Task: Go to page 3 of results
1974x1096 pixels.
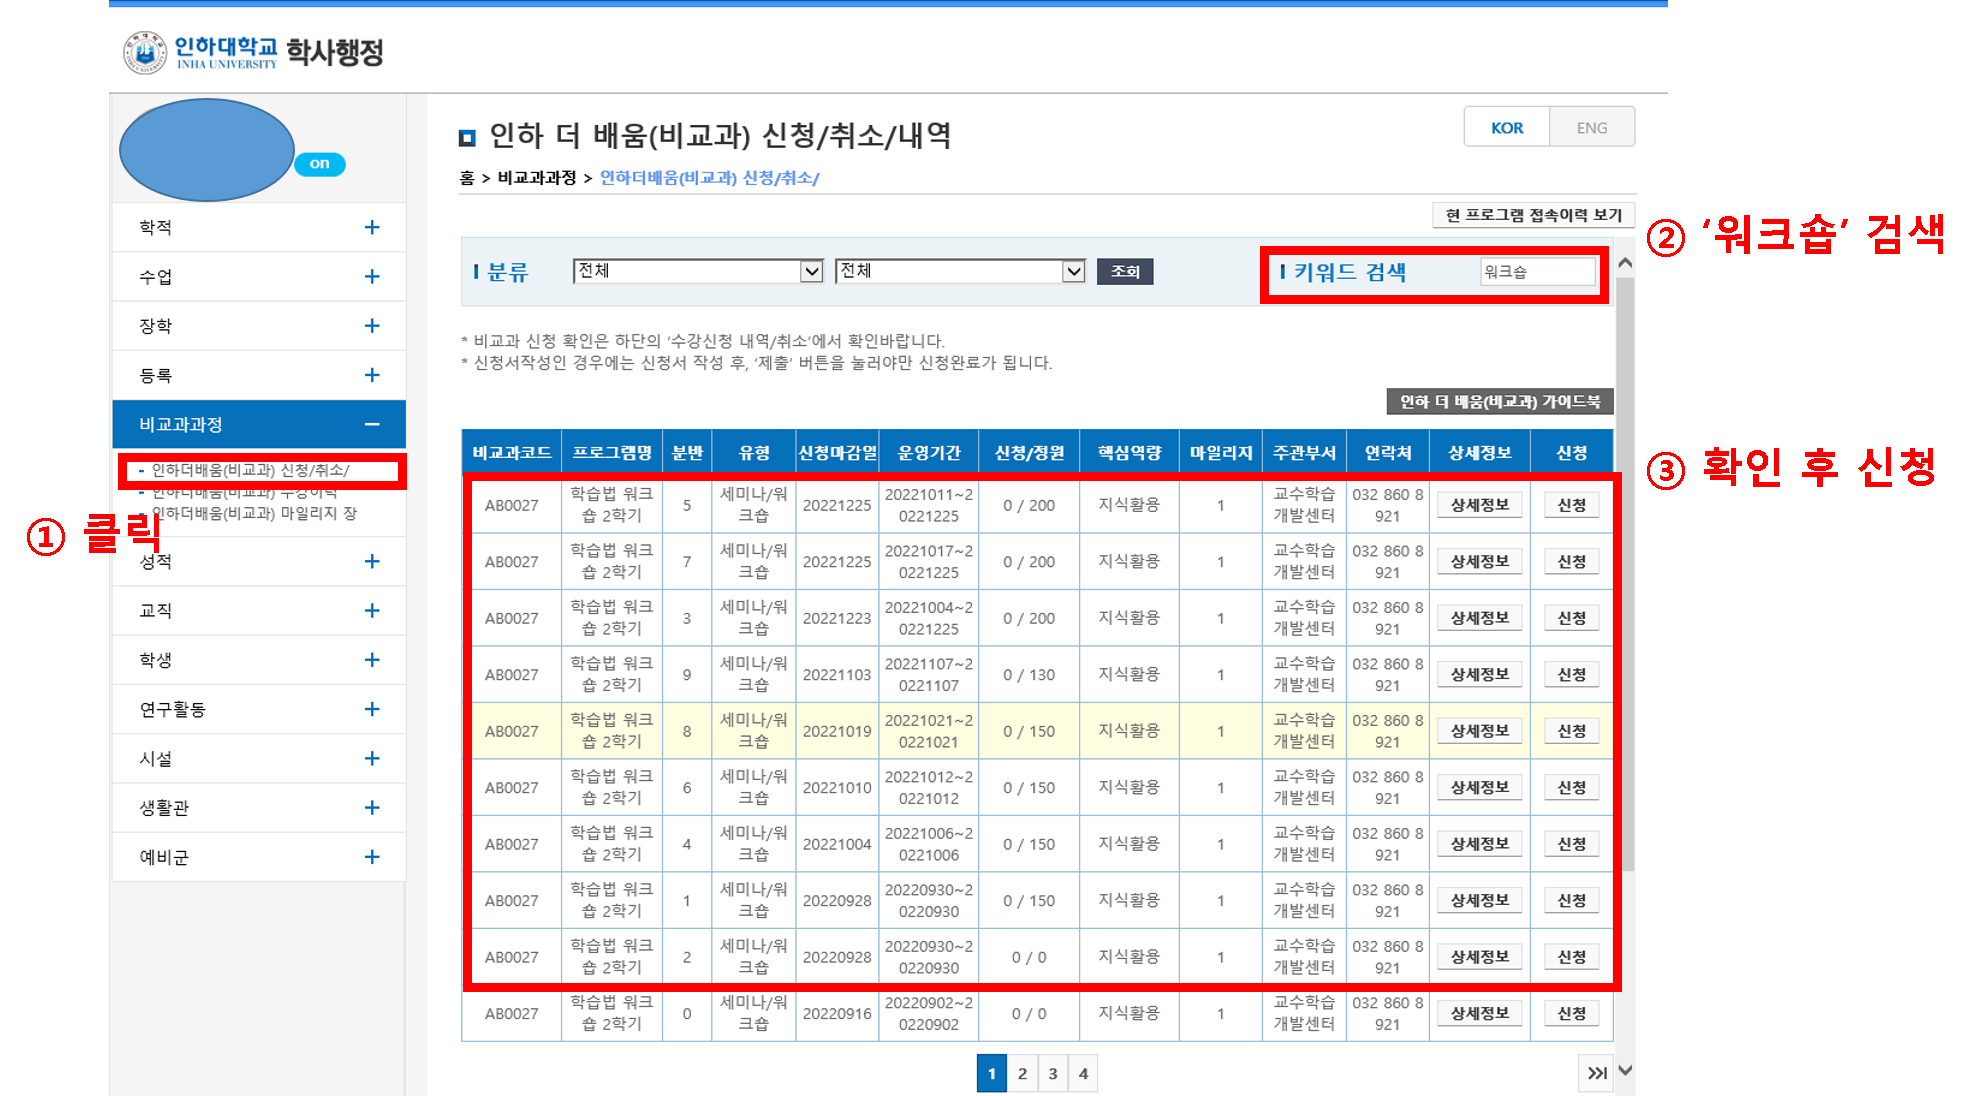Action: 1053,1074
